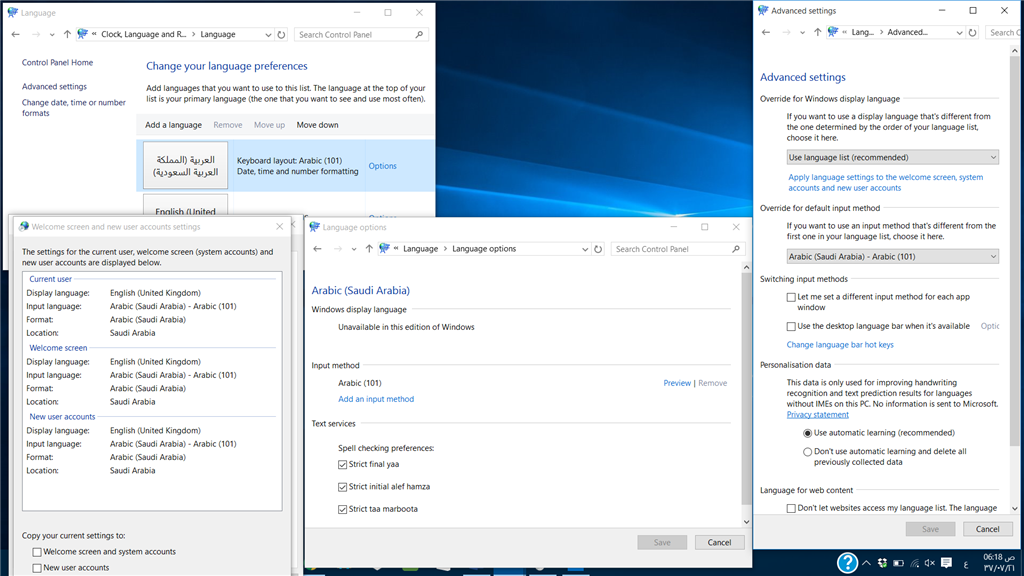Click the search magnifier in Language options window

point(736,249)
